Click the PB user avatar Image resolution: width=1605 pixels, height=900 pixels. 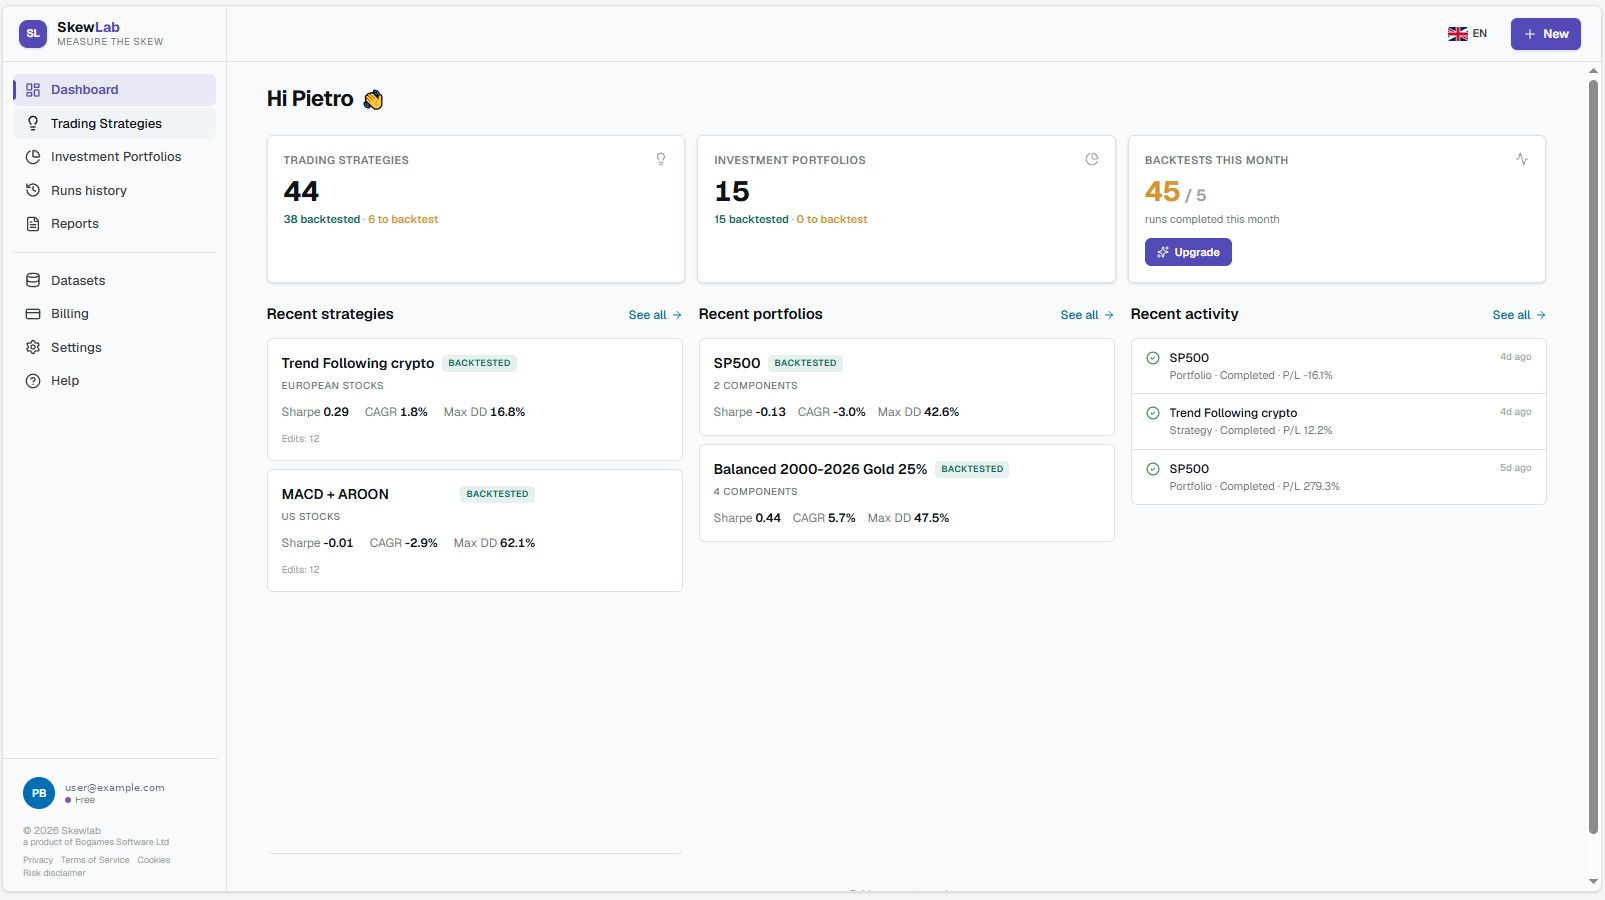[x=39, y=793]
